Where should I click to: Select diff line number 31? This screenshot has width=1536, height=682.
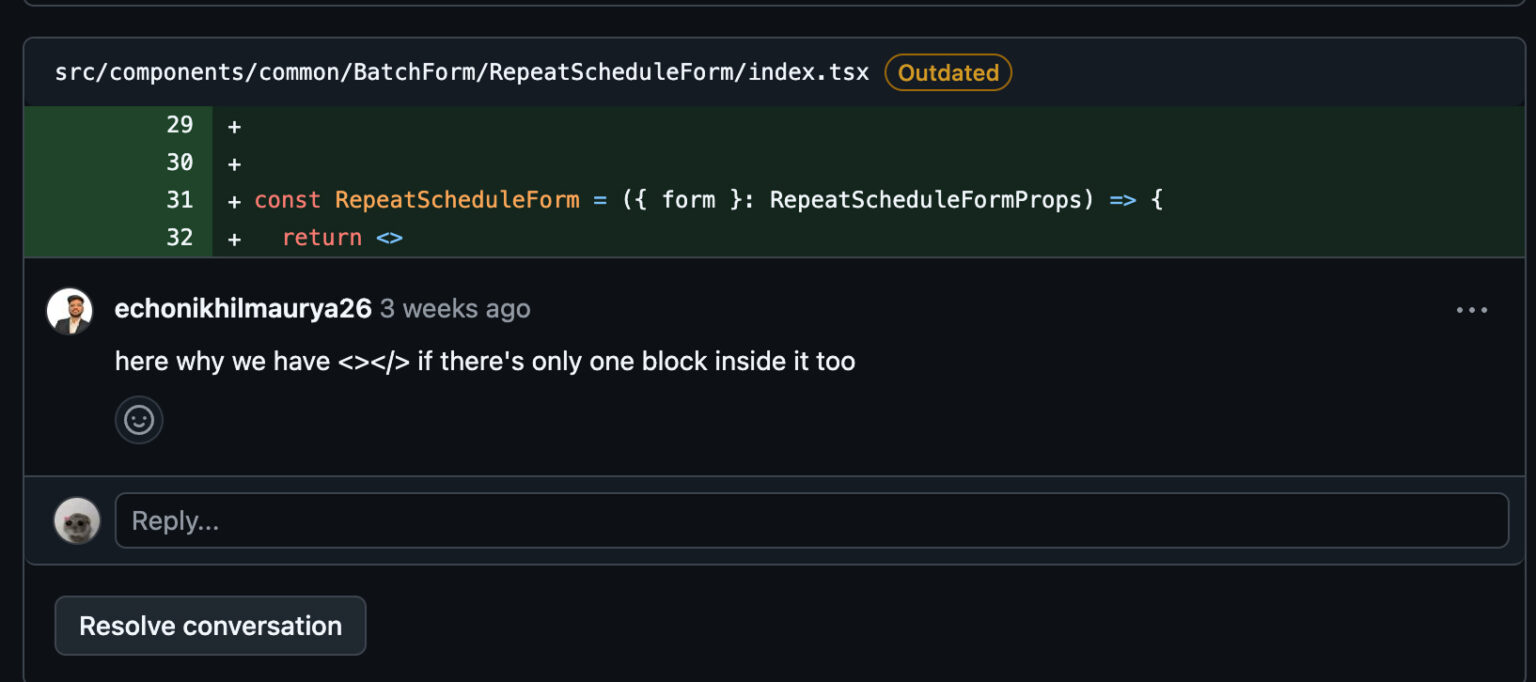(x=179, y=200)
